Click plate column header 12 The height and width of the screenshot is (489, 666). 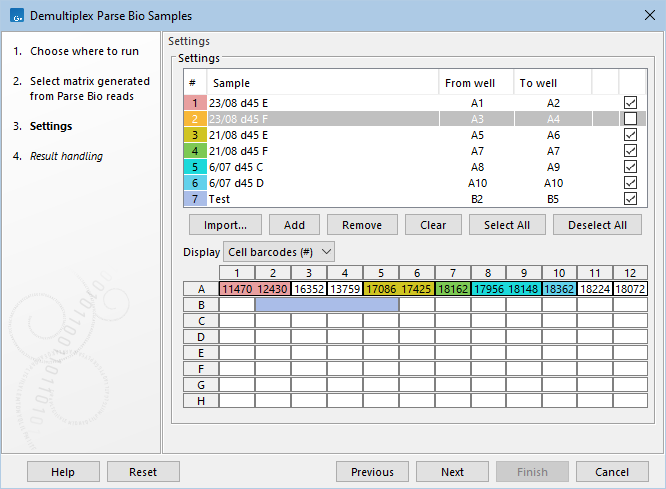(x=630, y=273)
